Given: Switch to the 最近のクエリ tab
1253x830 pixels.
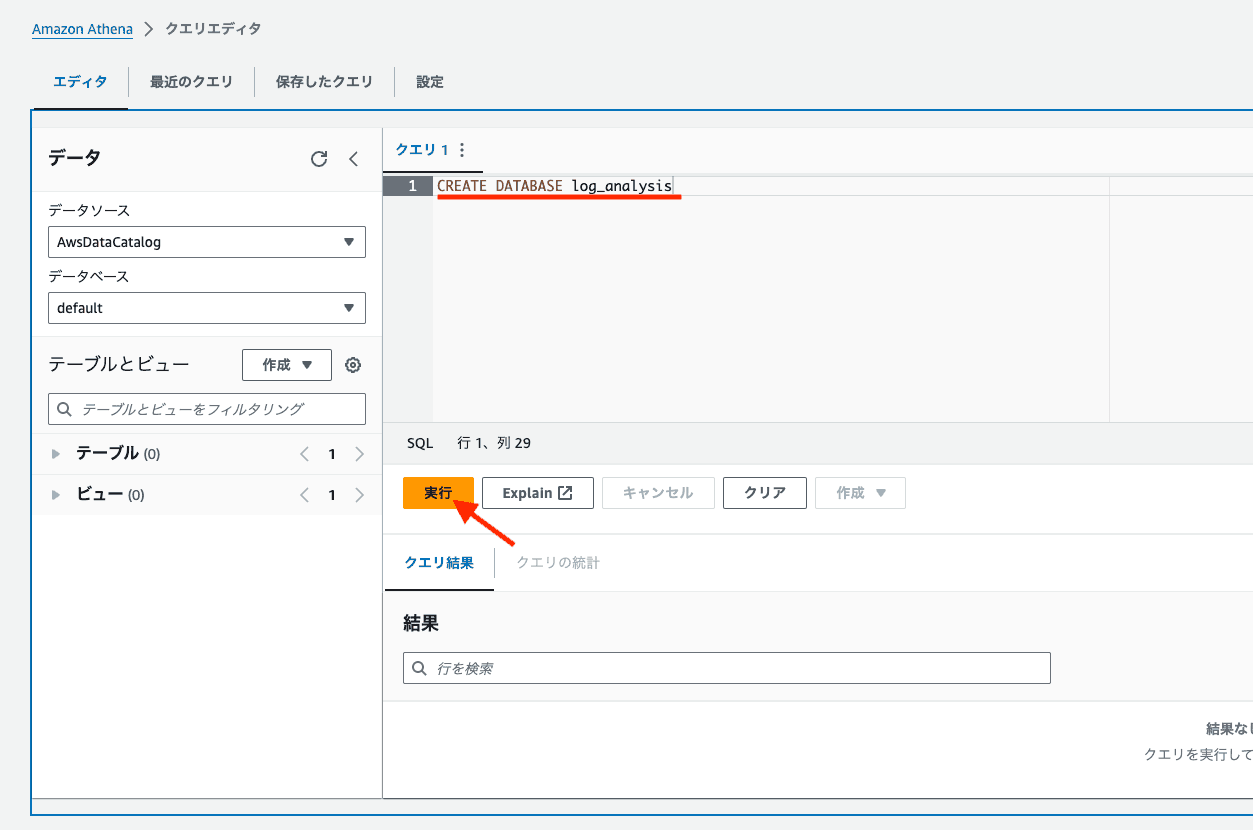Looking at the screenshot, I should (191, 82).
